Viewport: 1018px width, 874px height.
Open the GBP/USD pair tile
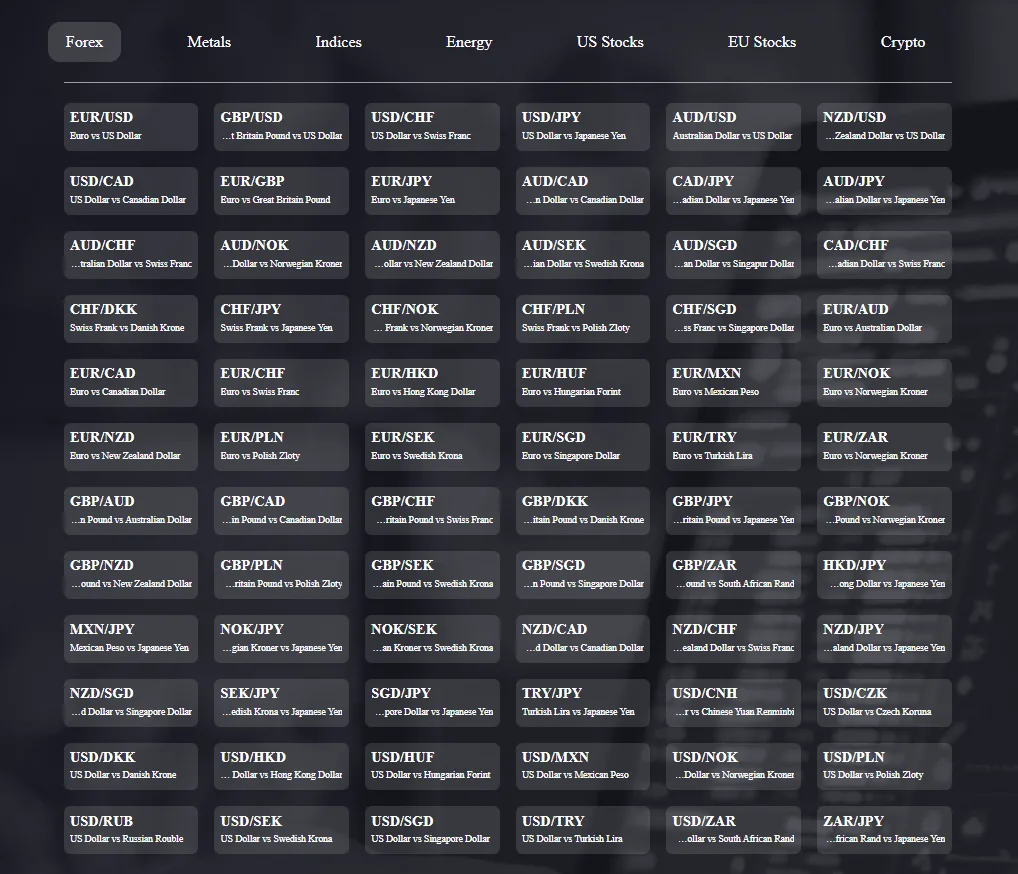[x=281, y=126]
